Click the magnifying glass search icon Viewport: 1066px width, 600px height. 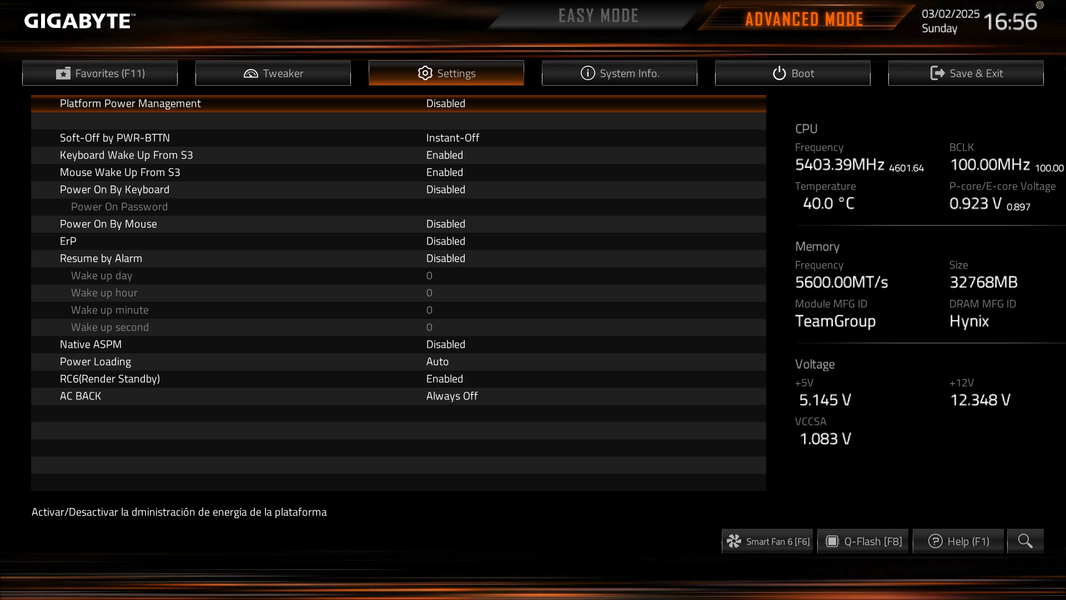pos(1025,541)
